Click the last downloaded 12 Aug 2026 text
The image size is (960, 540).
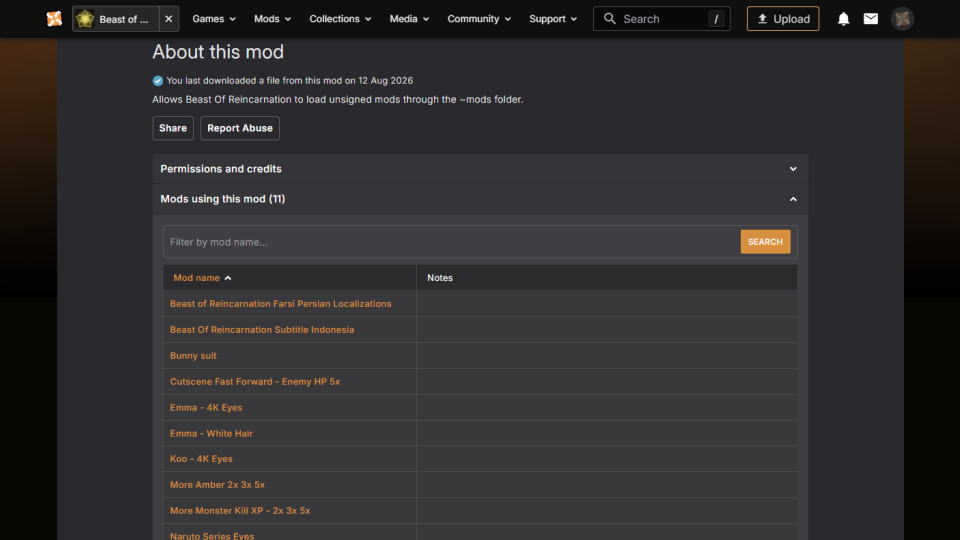[x=290, y=81]
